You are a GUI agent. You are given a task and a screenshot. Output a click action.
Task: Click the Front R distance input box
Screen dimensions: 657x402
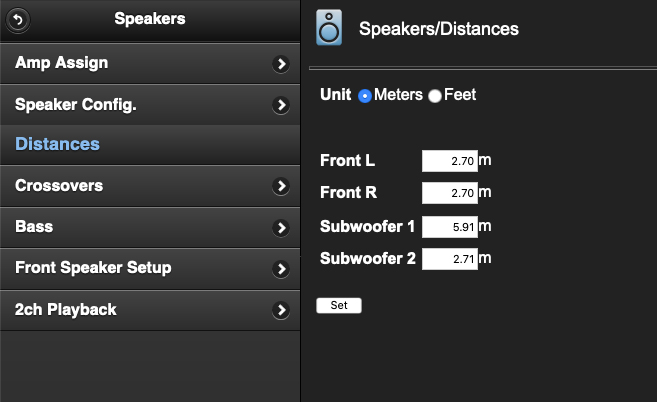coord(449,193)
